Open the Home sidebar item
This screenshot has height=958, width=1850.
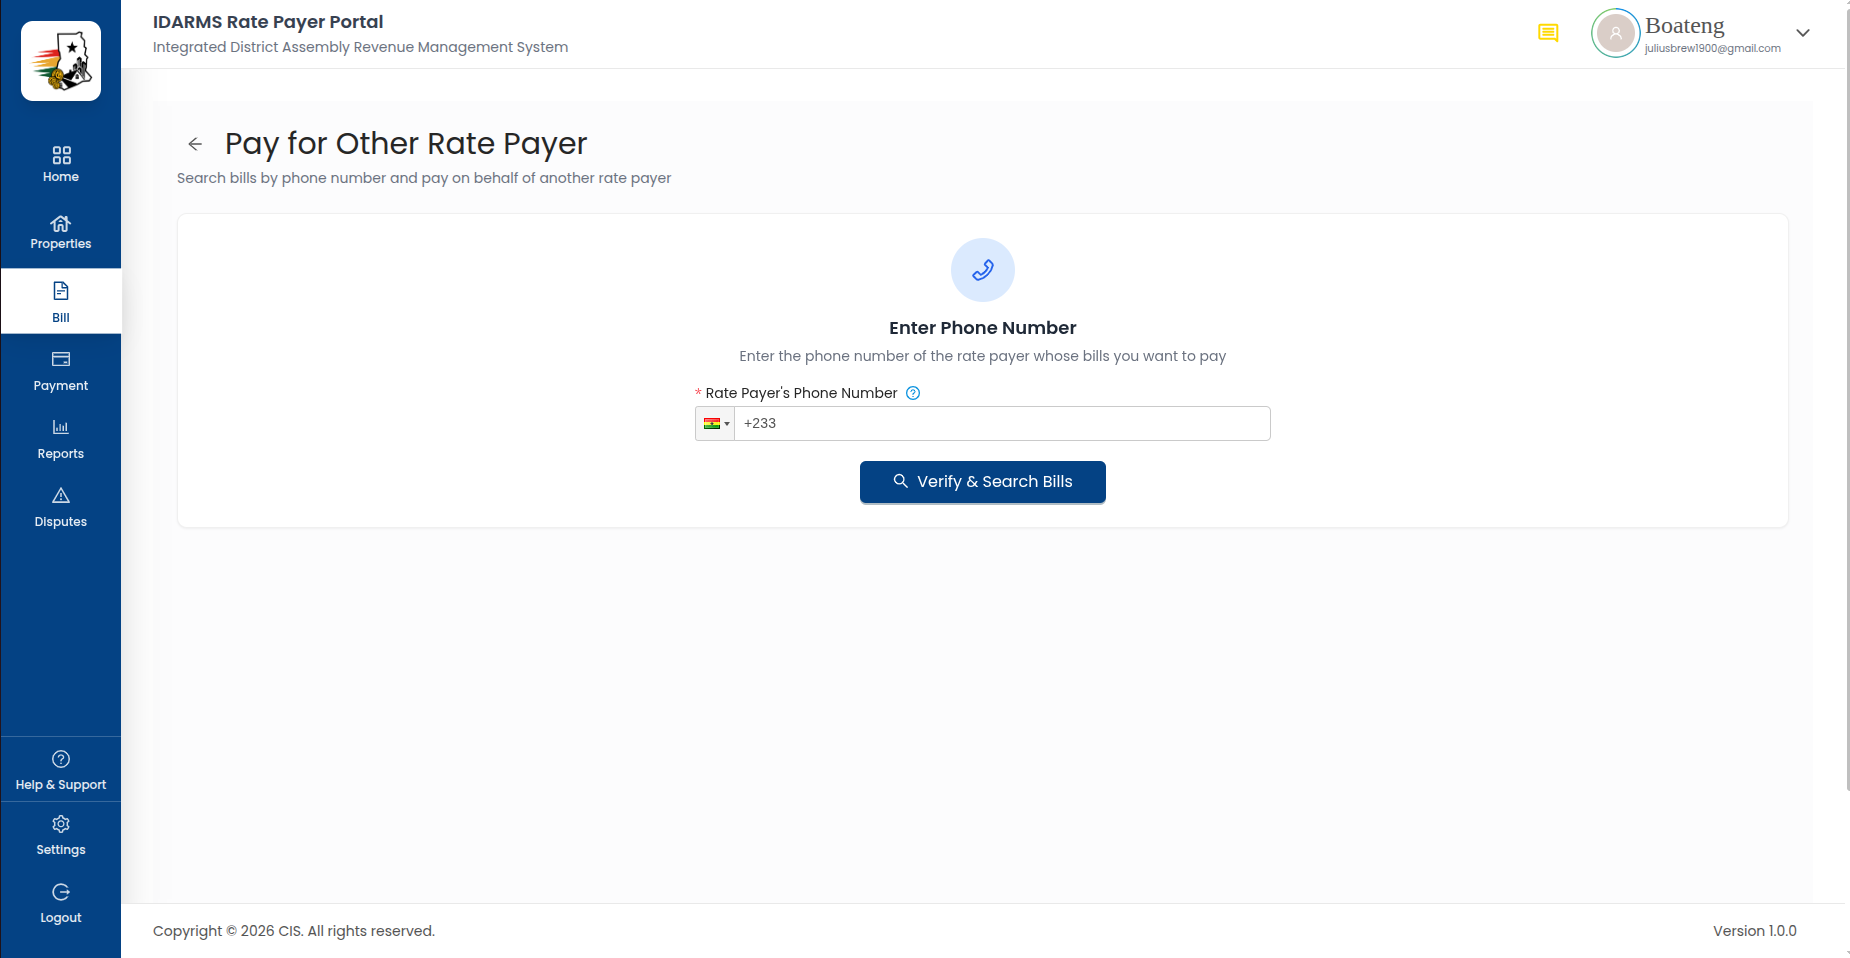click(x=61, y=165)
